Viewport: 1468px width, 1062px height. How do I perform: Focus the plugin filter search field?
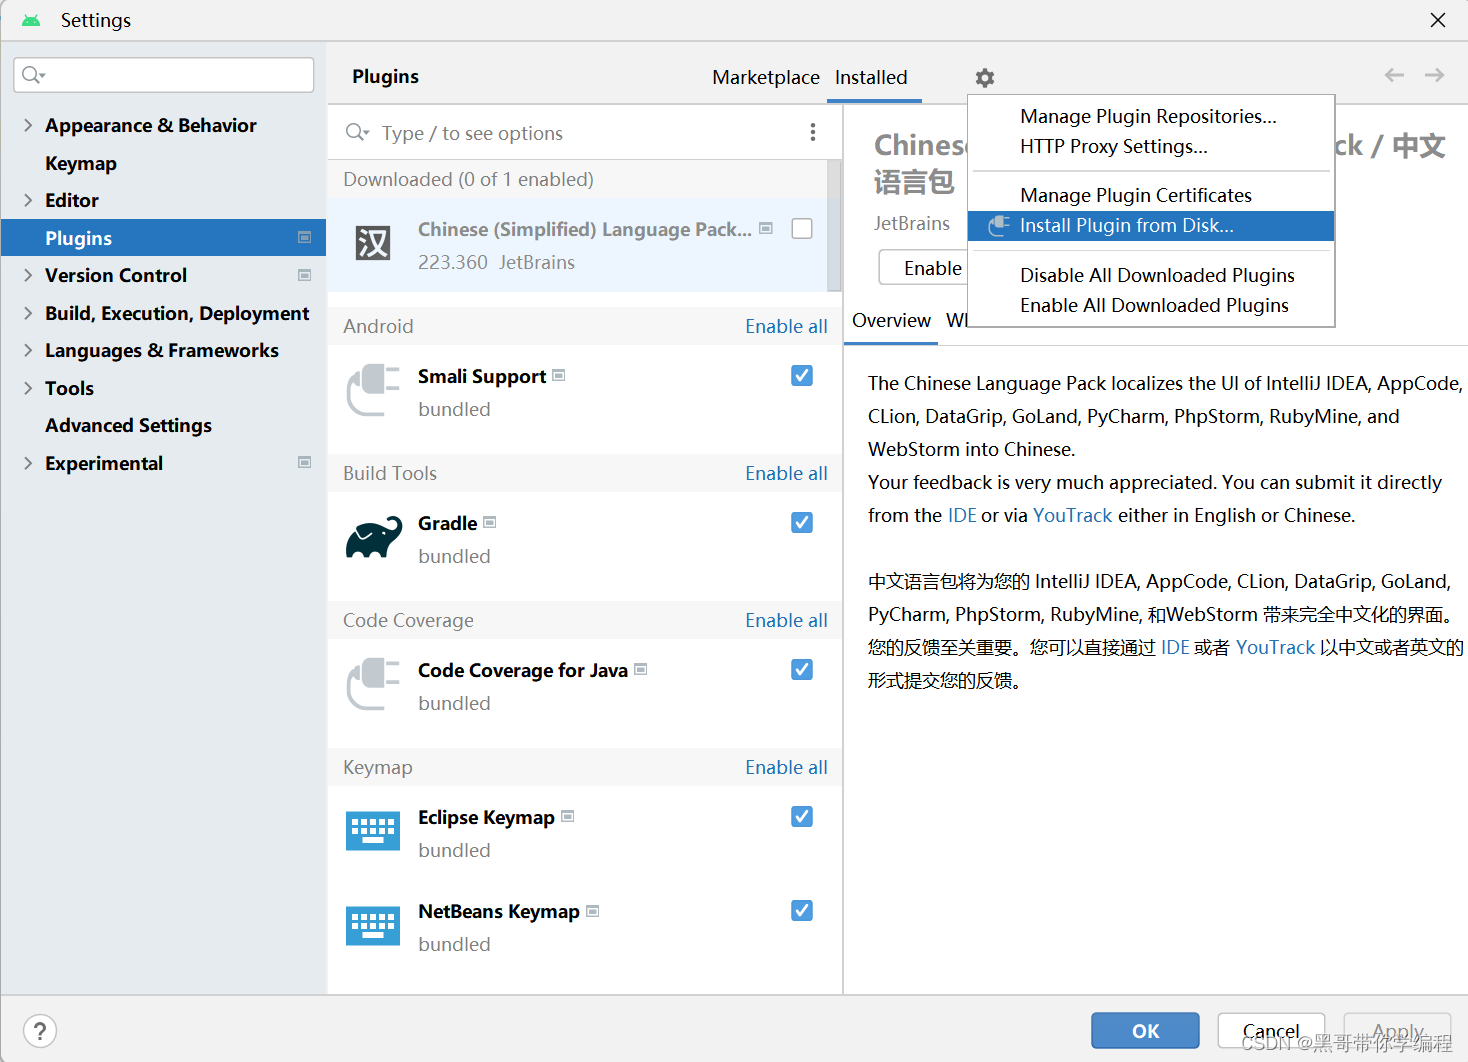point(585,133)
